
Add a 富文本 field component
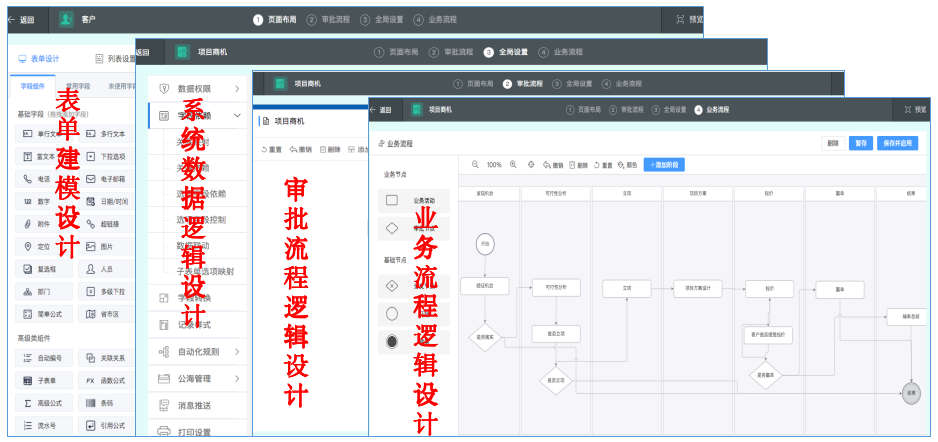[44, 157]
